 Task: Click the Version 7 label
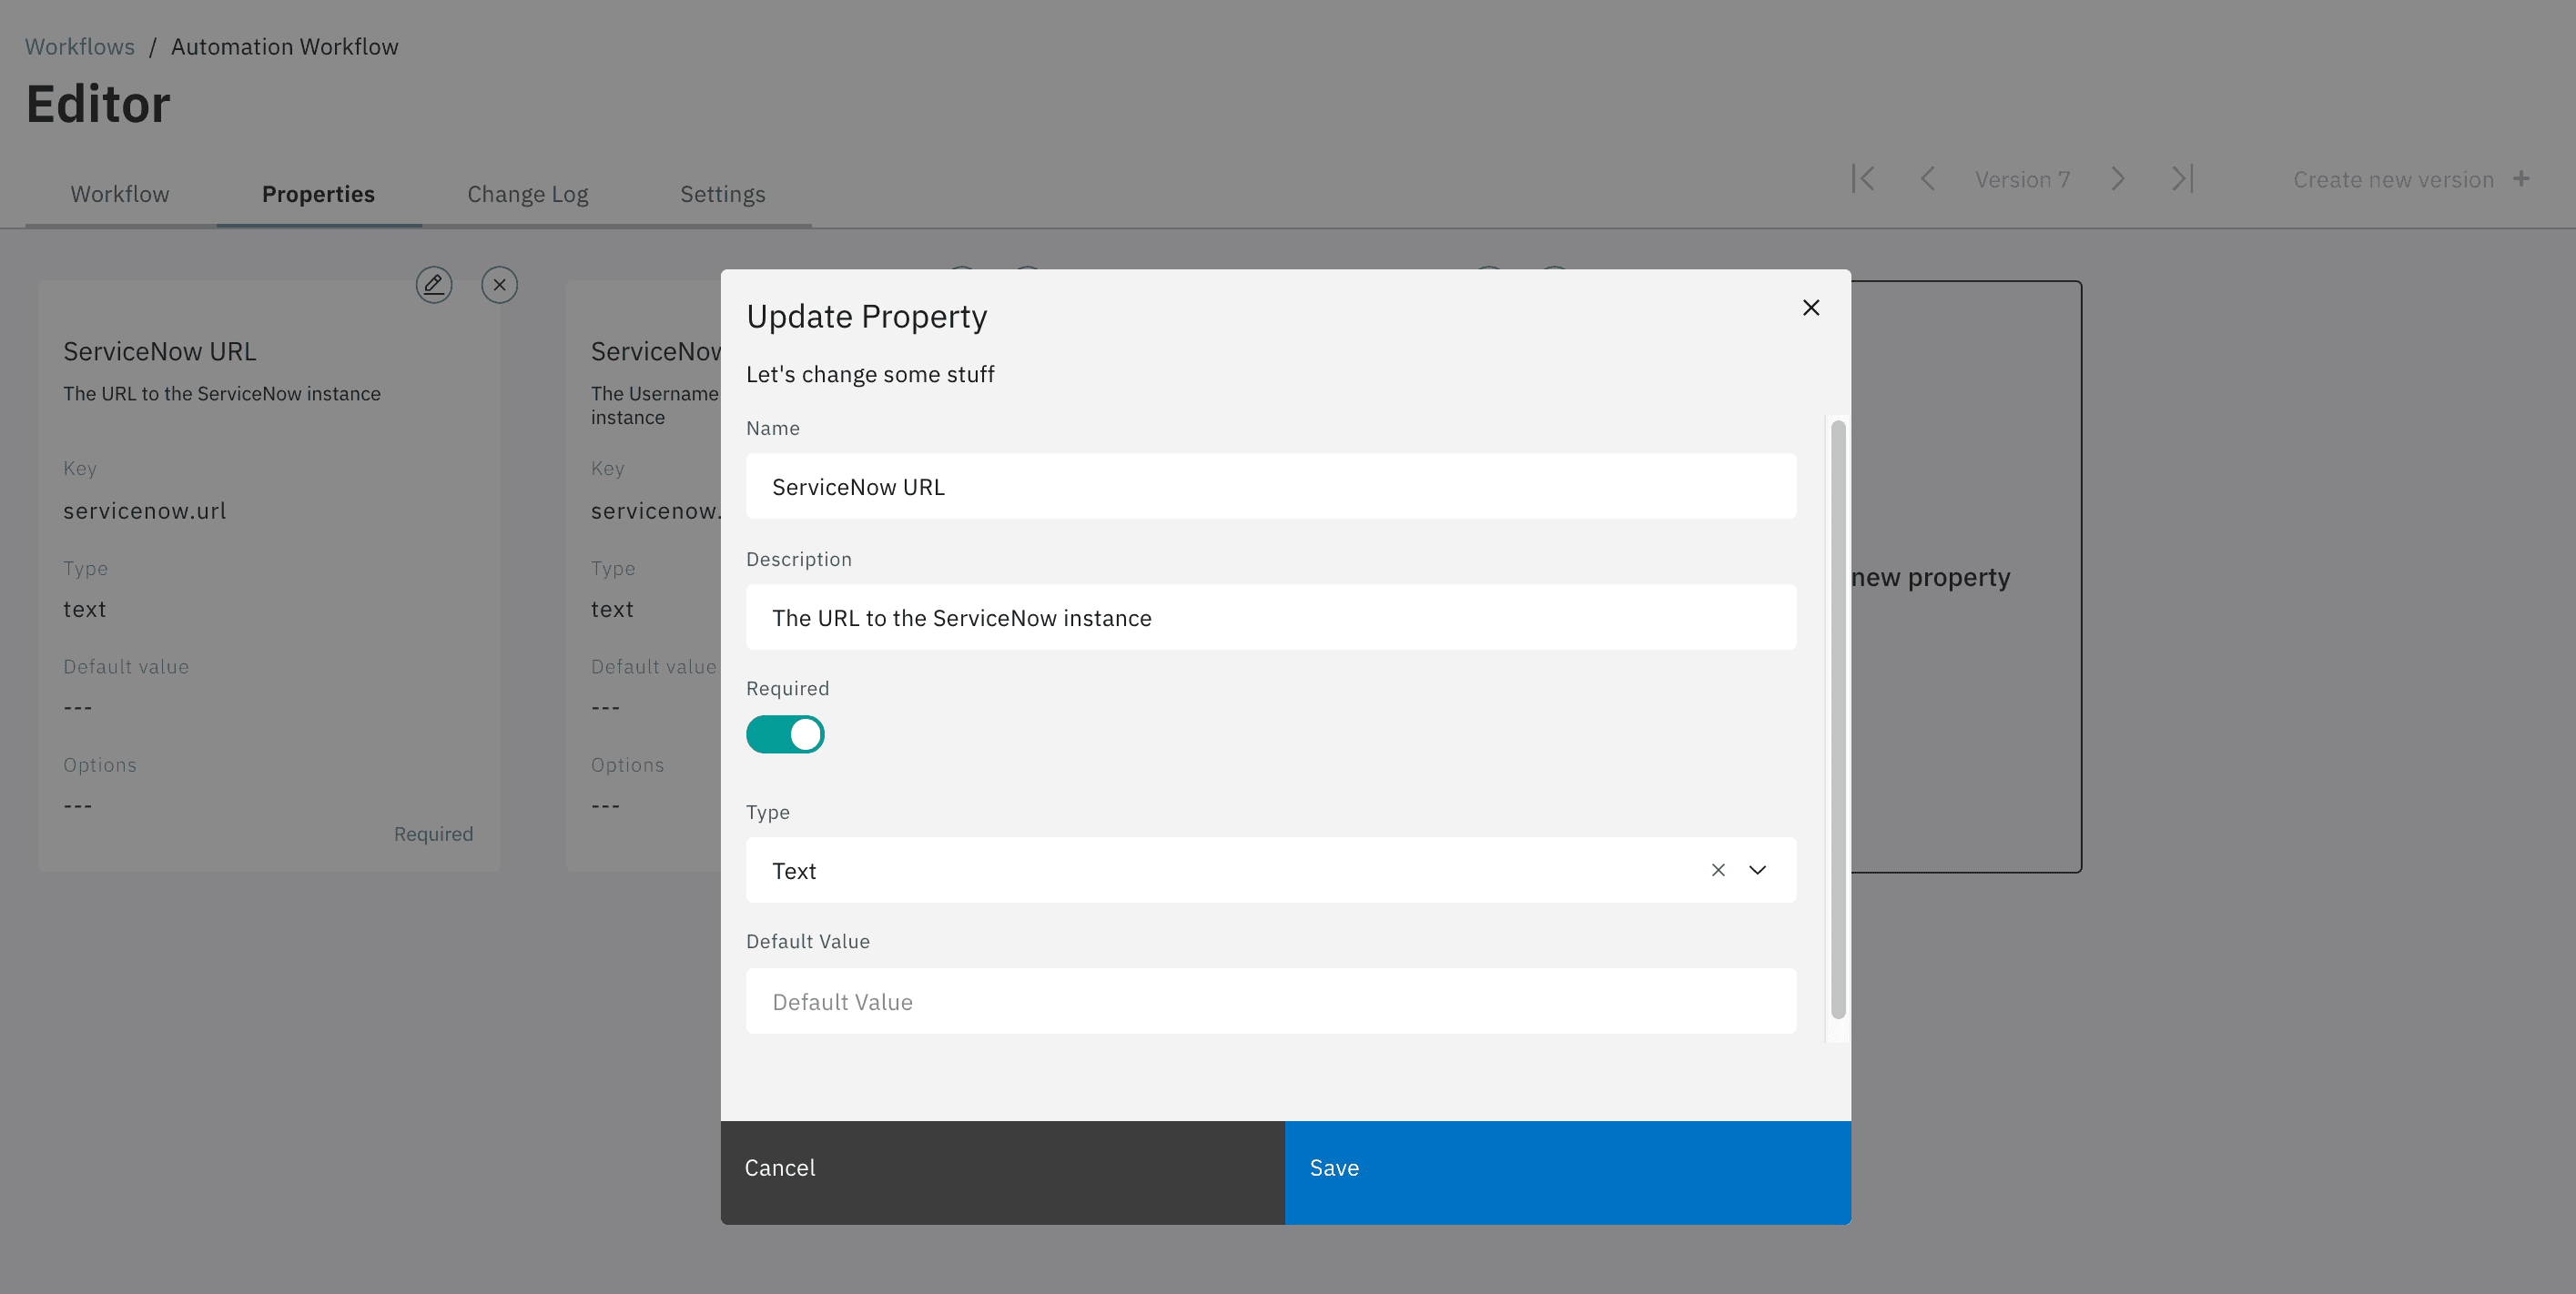(2022, 180)
